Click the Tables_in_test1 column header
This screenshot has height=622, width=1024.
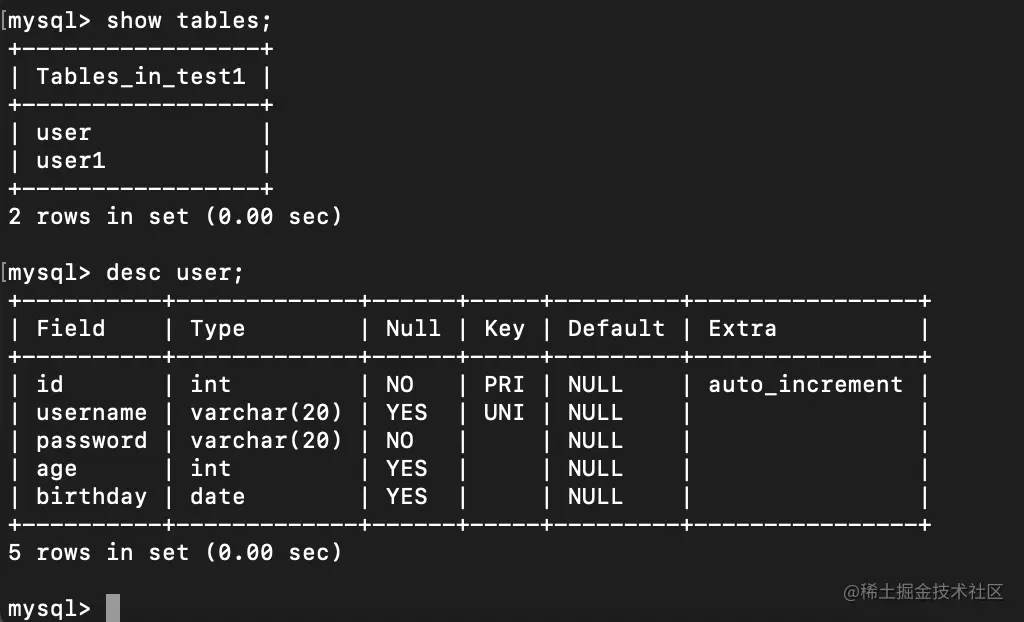(x=140, y=76)
